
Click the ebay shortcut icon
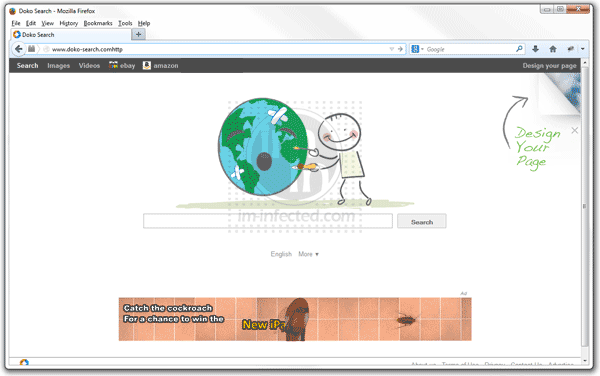click(113, 65)
